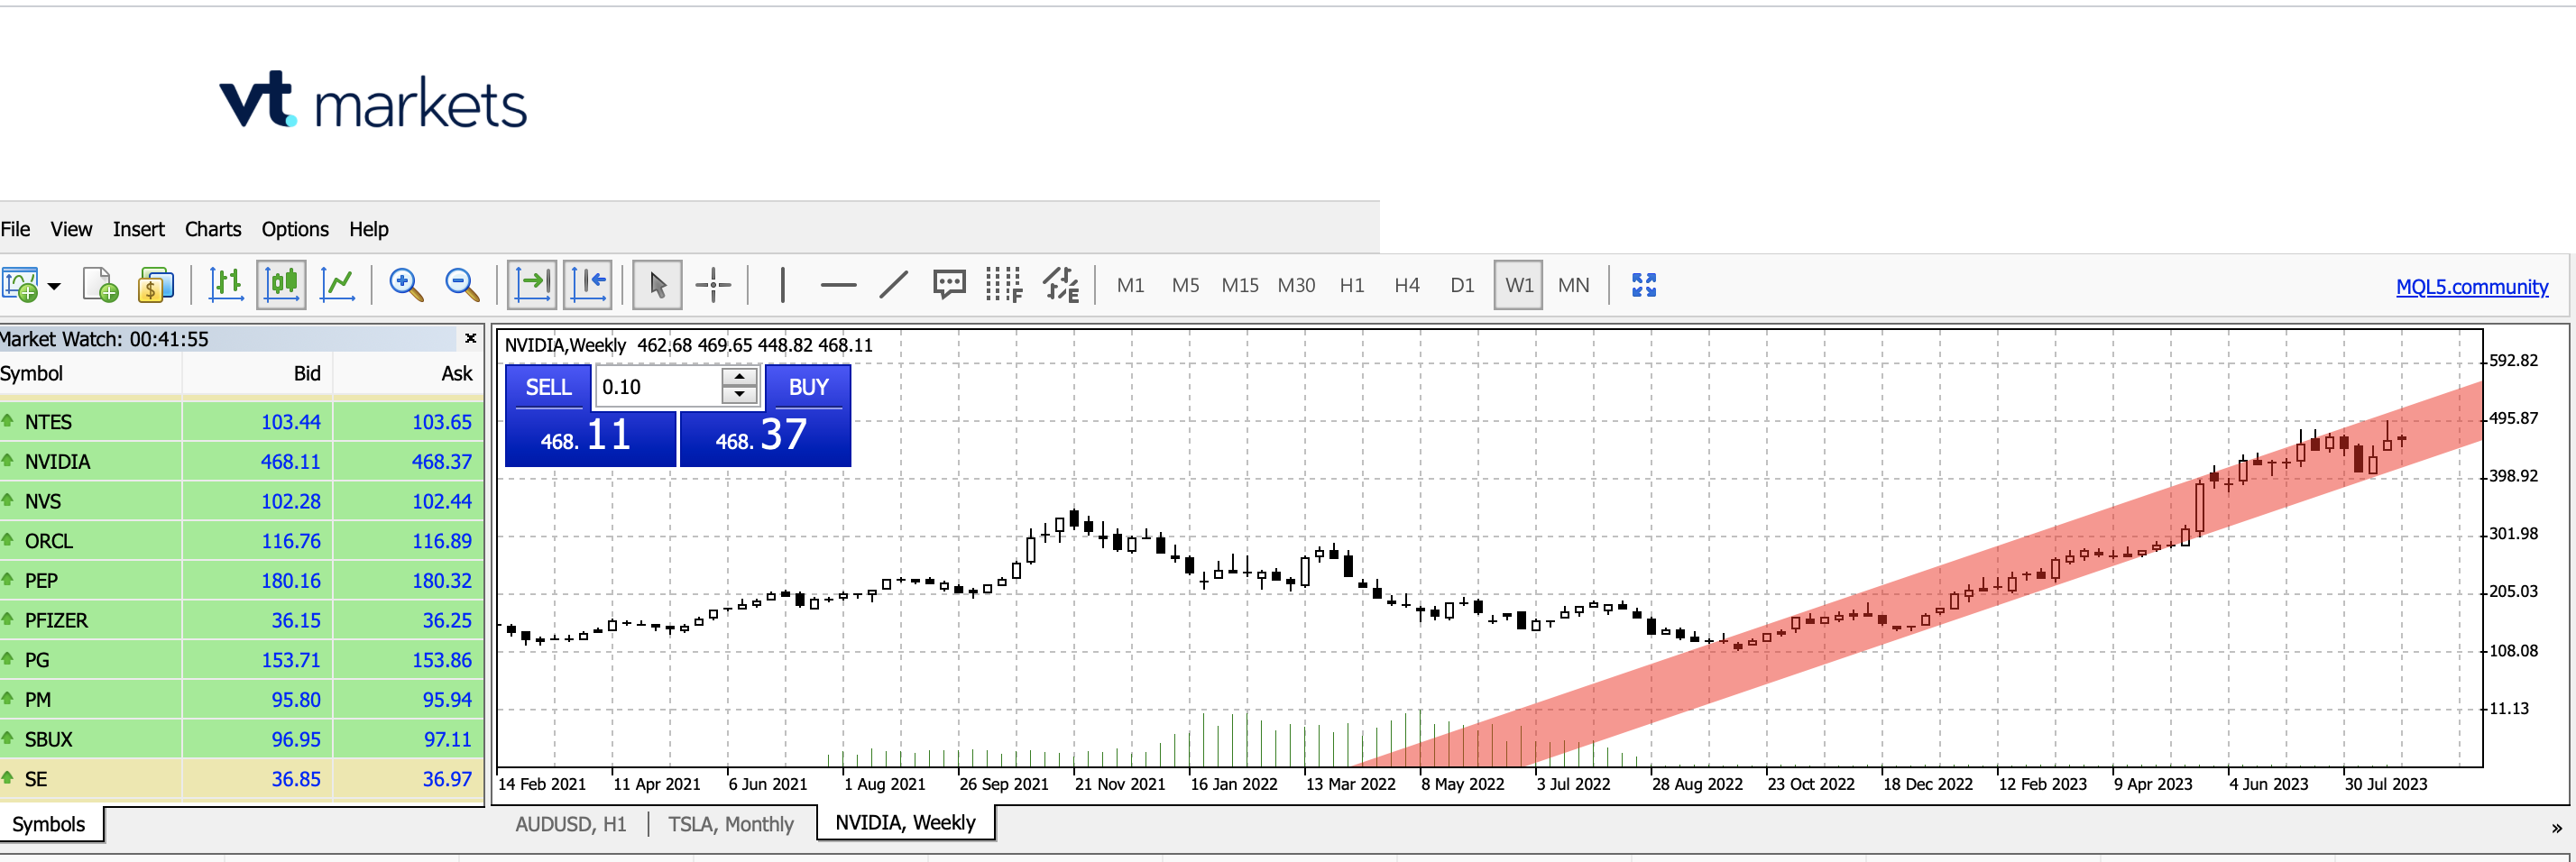Click the SELL button on chart
The image size is (2576, 862).
(548, 387)
